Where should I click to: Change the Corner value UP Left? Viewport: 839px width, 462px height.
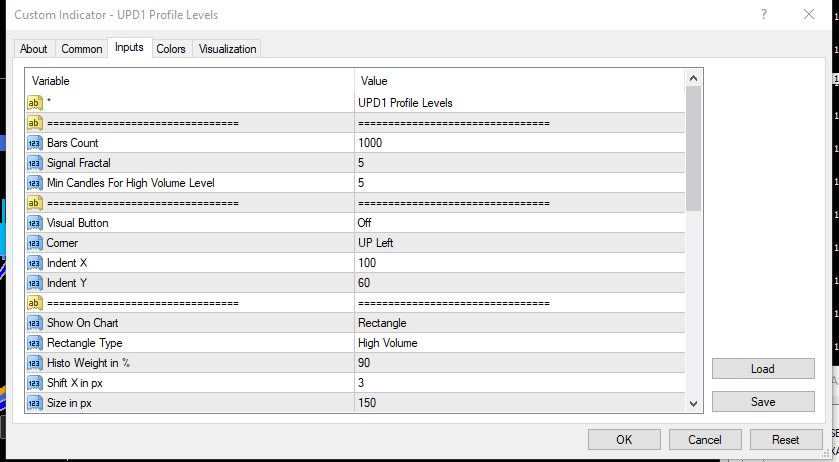[520, 243]
